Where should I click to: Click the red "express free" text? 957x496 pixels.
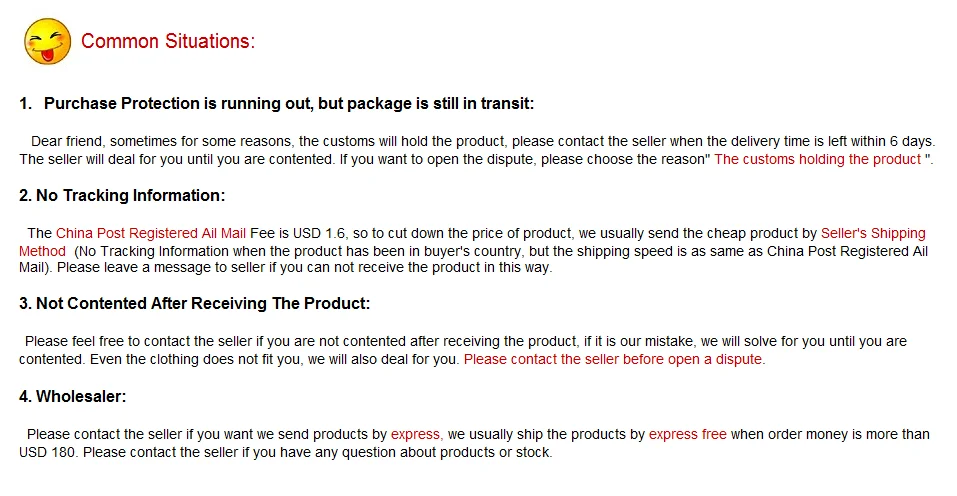[687, 434]
